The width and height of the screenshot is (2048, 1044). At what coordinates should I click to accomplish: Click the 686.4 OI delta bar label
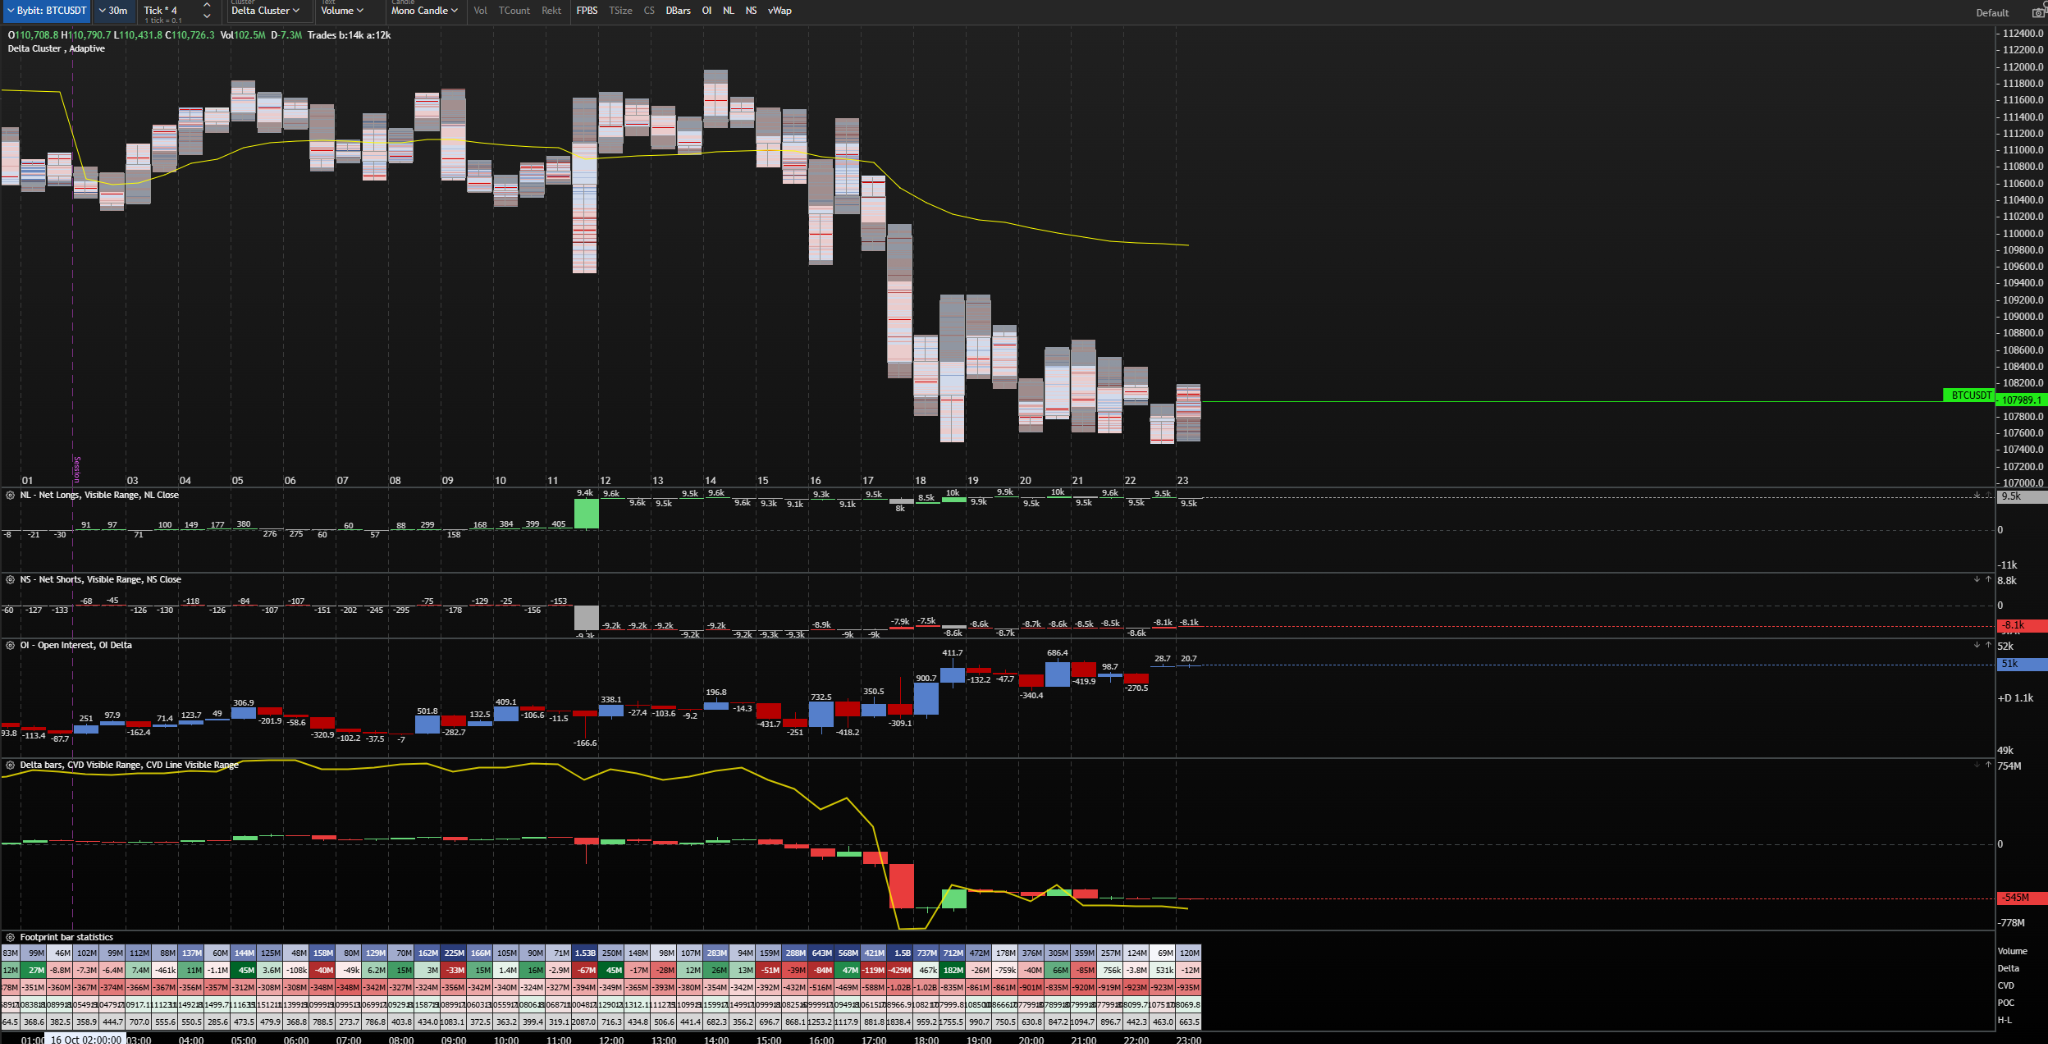1057,653
